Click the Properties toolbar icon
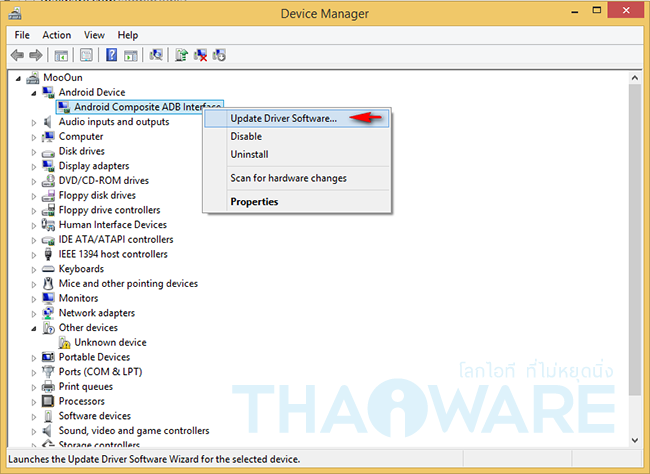Image resolution: width=650 pixels, height=474 pixels. [86, 55]
